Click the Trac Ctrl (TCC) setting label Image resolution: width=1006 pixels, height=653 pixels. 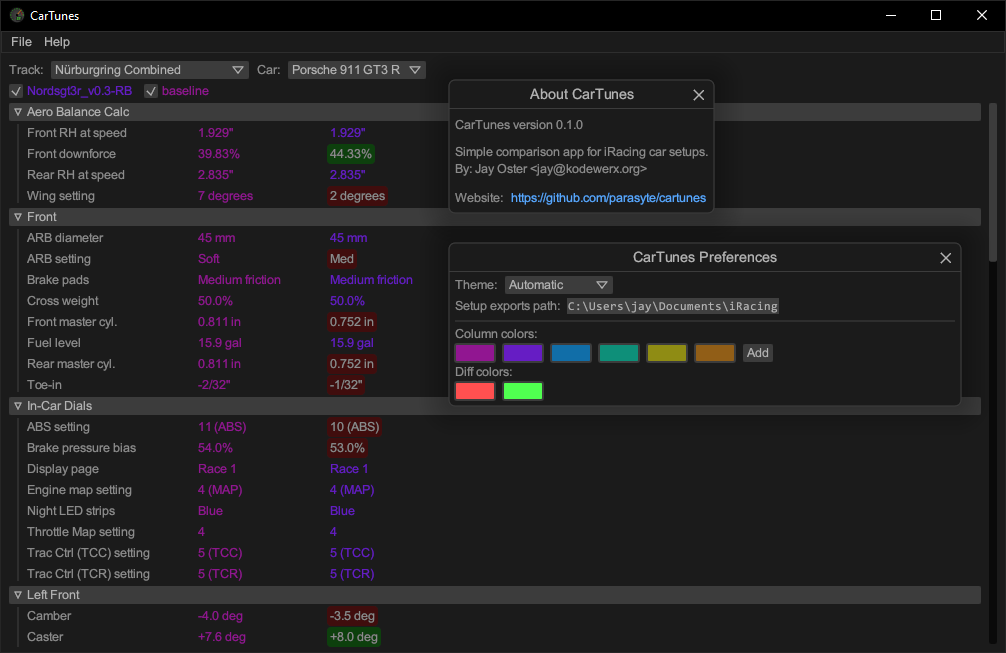(x=89, y=553)
